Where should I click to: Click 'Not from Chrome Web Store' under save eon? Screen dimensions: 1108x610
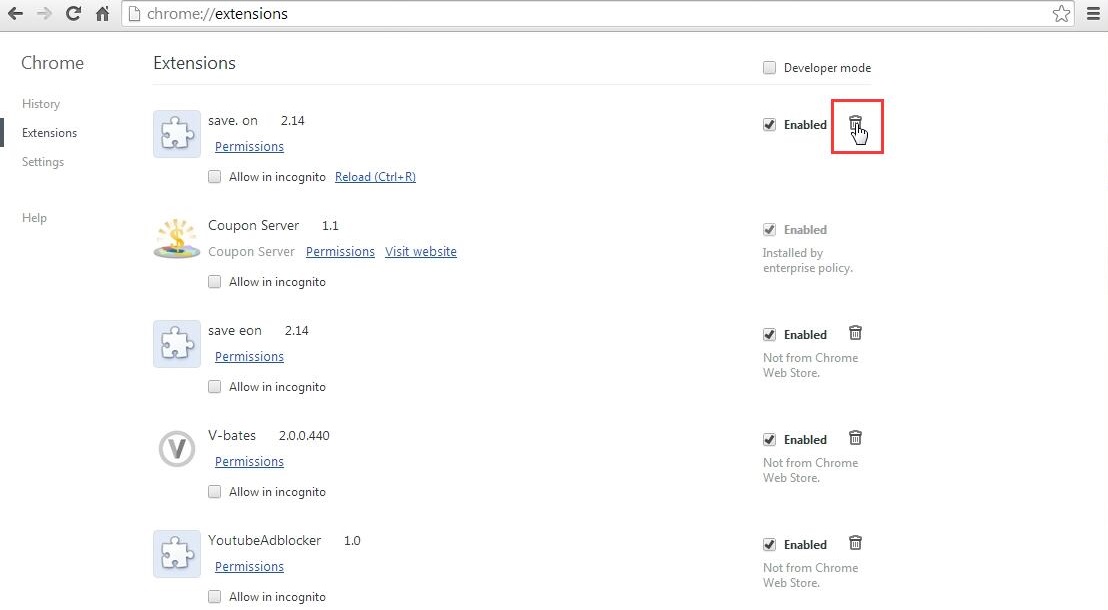(811, 365)
